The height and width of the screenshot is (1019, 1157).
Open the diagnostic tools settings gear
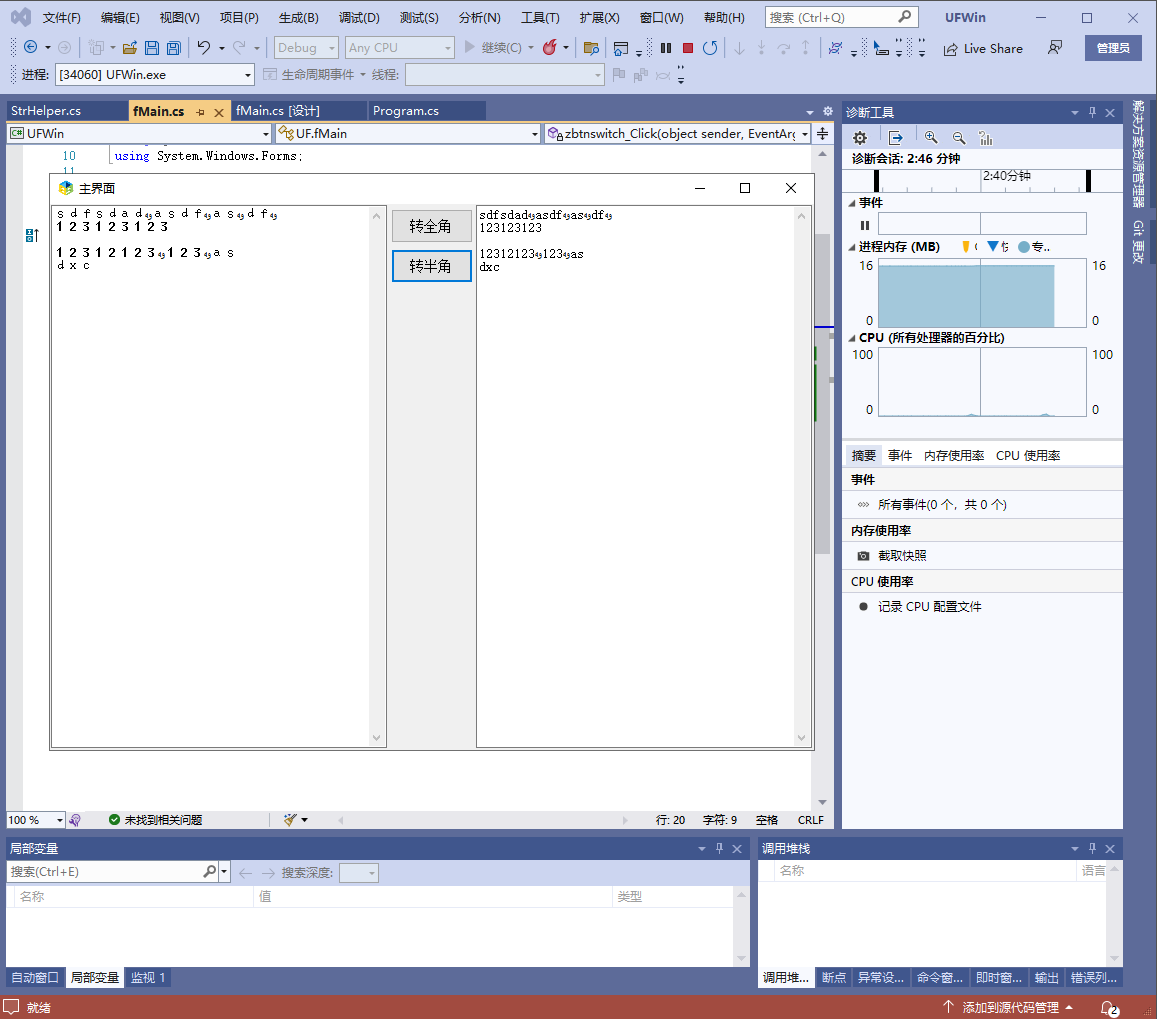pyautogui.click(x=860, y=138)
